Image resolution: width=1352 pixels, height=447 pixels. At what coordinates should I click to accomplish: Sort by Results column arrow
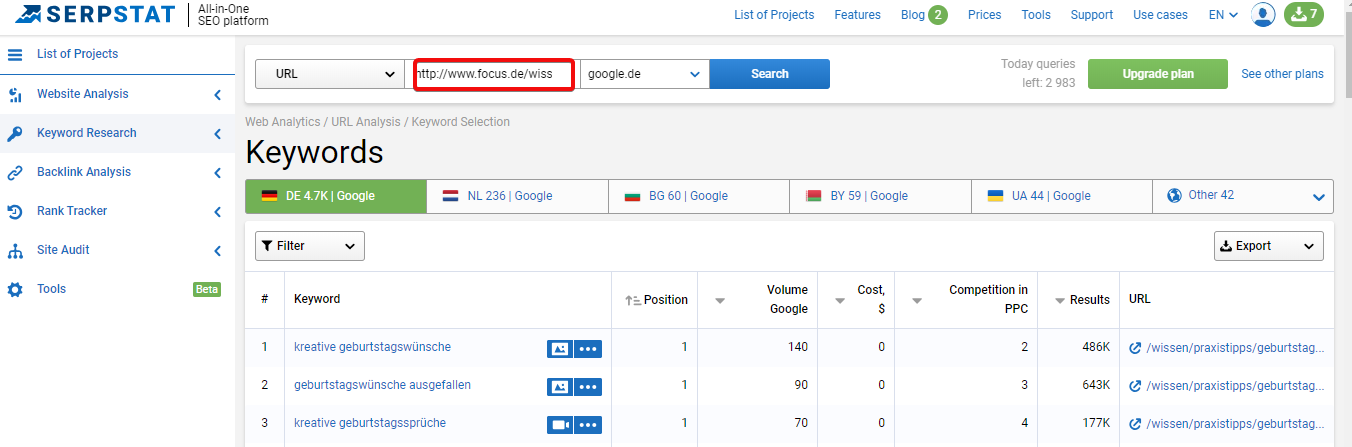1060,300
